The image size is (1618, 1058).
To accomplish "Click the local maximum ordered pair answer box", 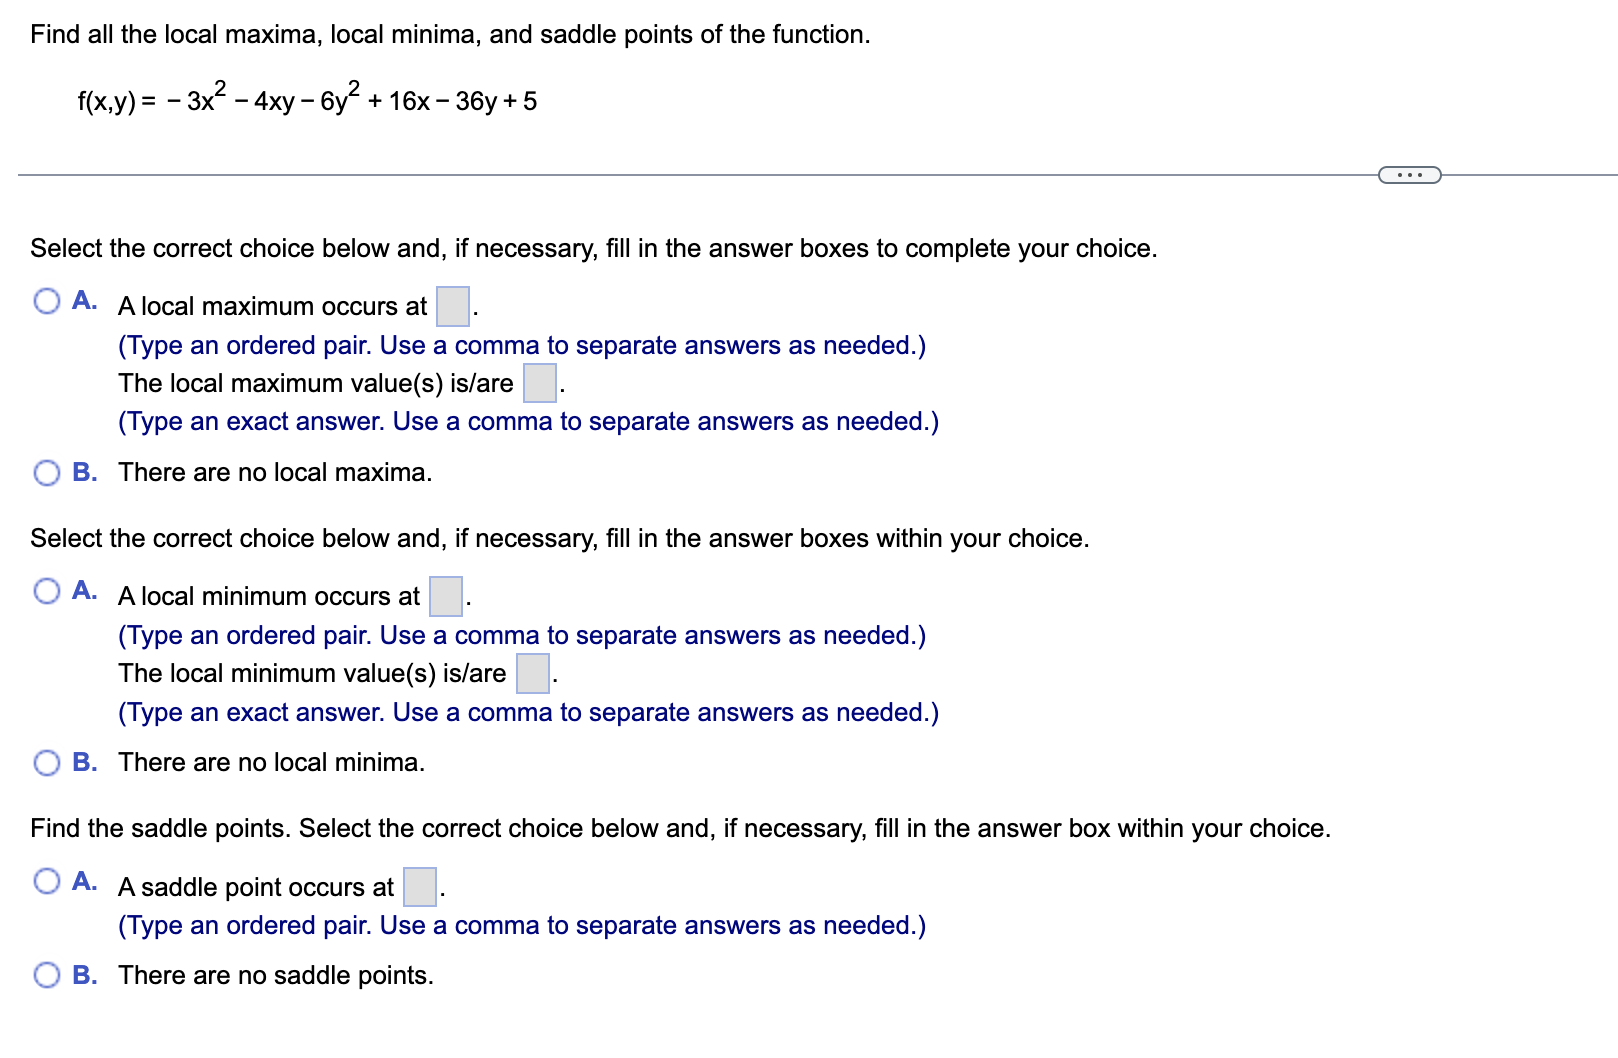I will [x=450, y=308].
